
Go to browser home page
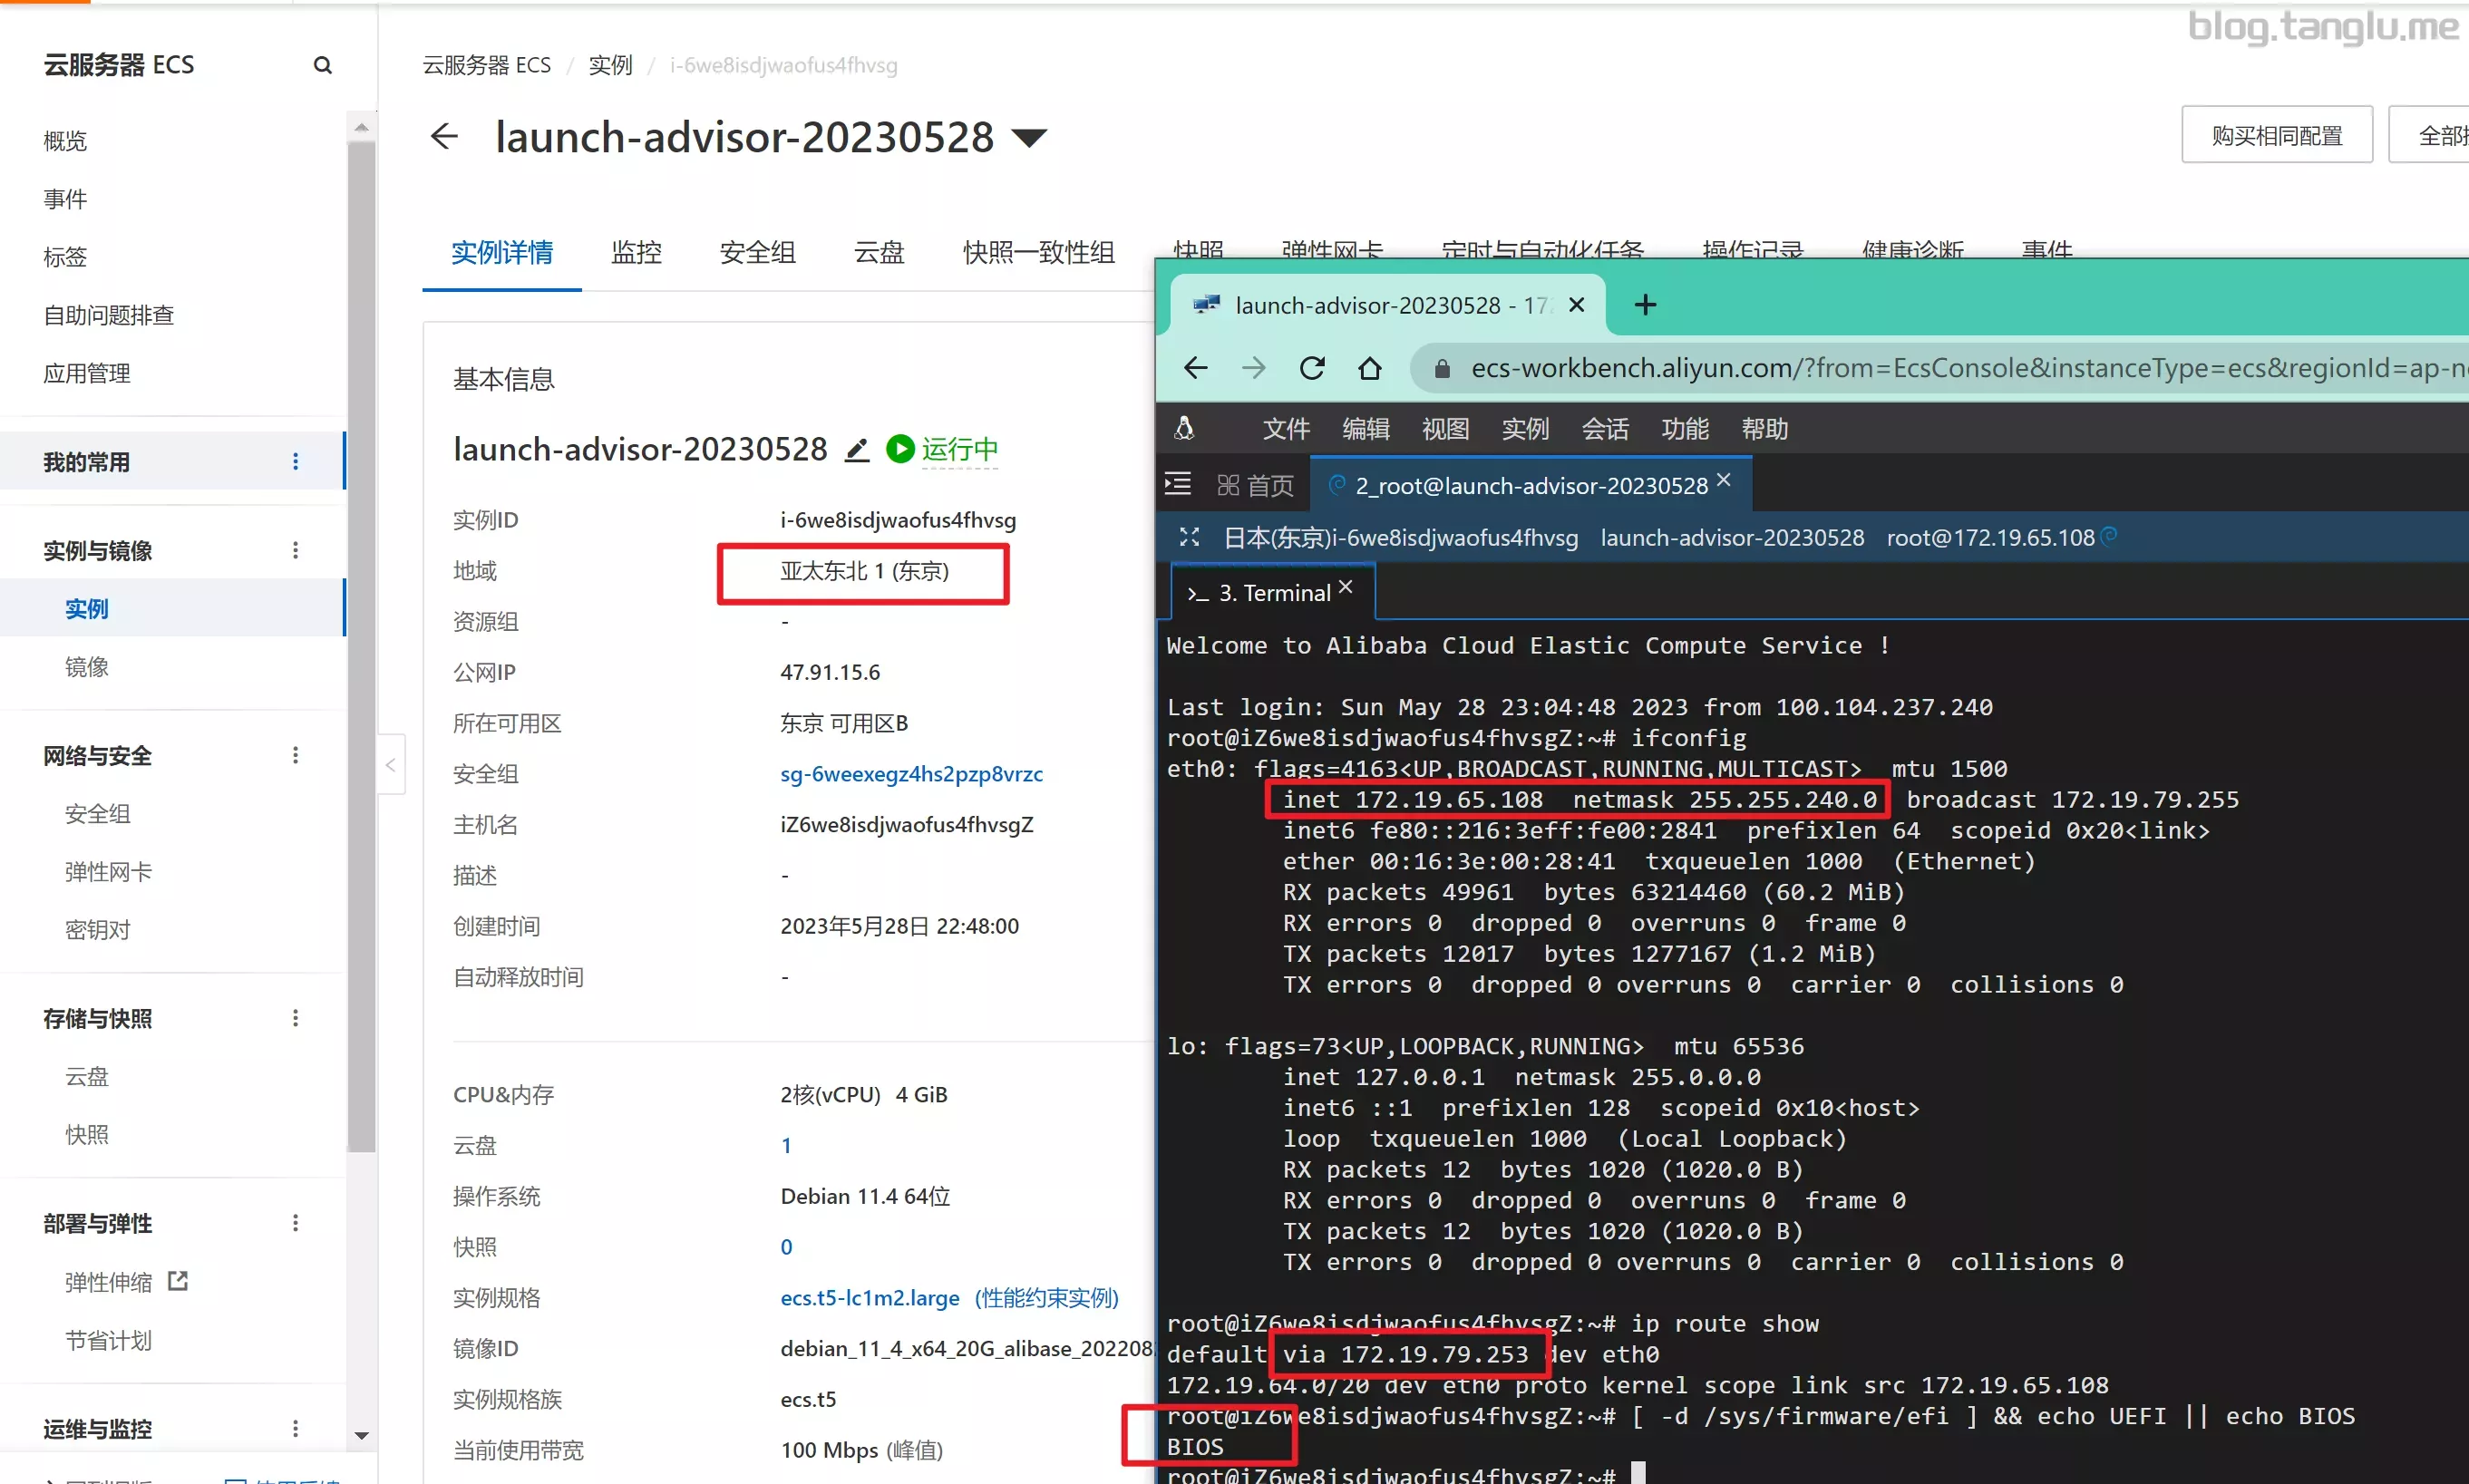click(1370, 368)
